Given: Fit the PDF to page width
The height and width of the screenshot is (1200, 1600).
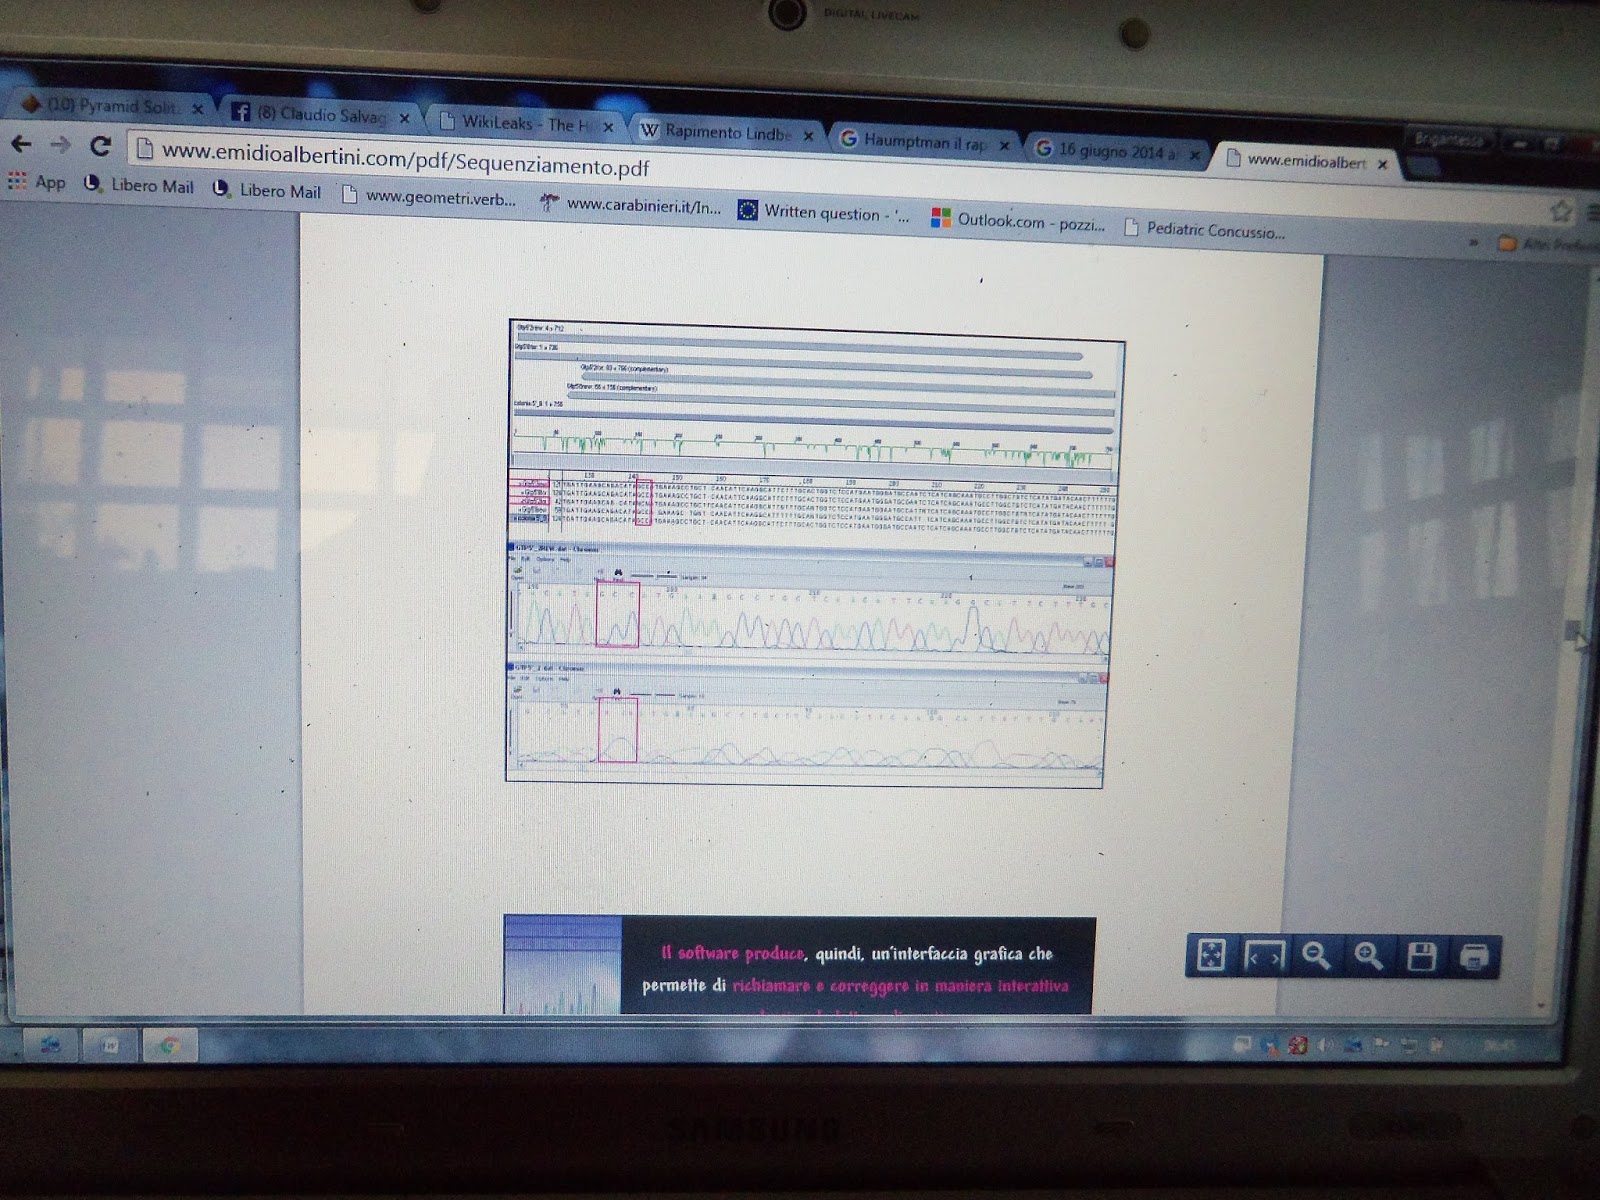Looking at the screenshot, I should tap(1263, 957).
